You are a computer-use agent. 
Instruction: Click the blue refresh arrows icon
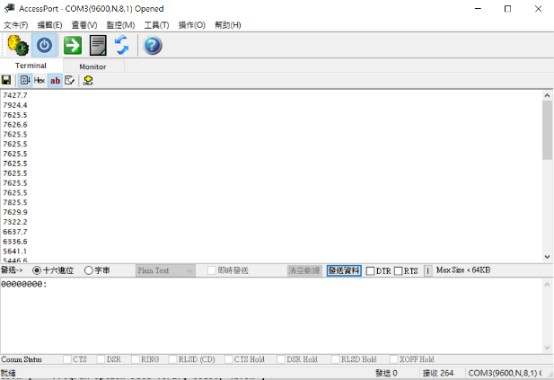(122, 45)
